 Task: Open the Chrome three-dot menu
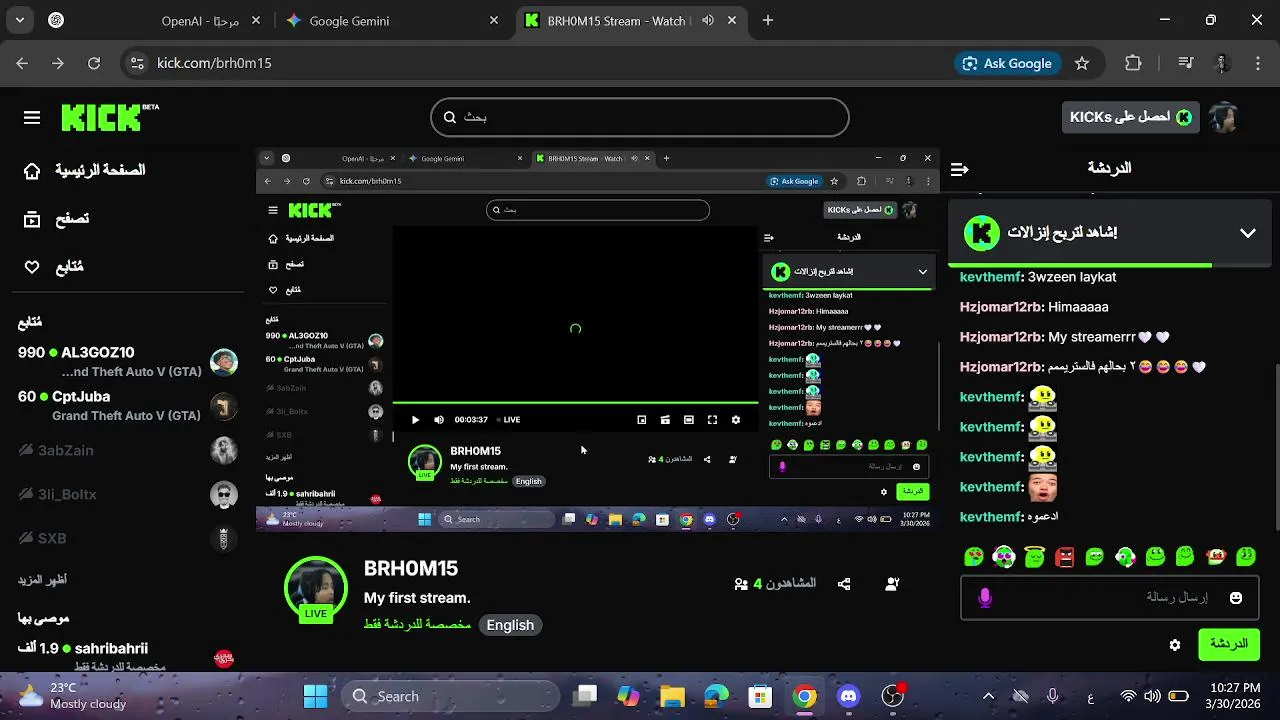click(1258, 63)
